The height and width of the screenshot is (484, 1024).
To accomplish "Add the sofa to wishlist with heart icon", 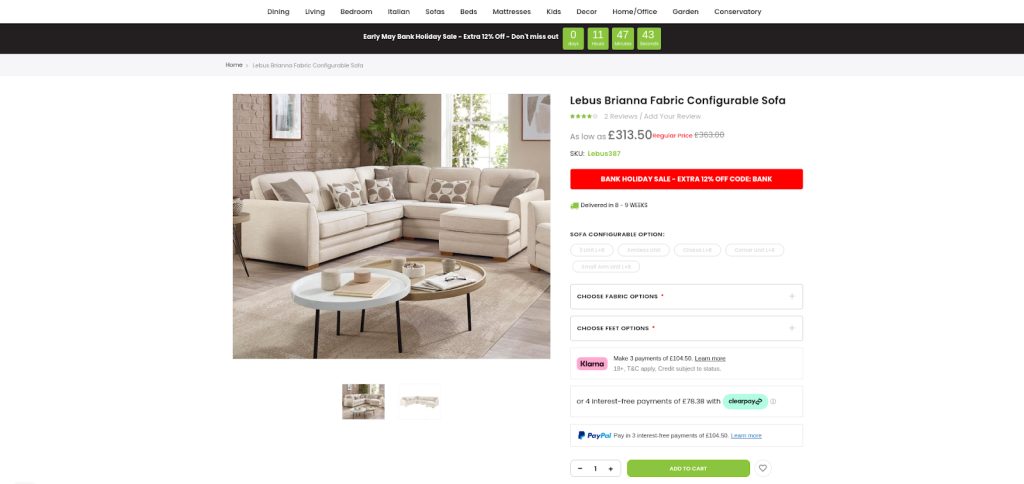I will coord(763,468).
